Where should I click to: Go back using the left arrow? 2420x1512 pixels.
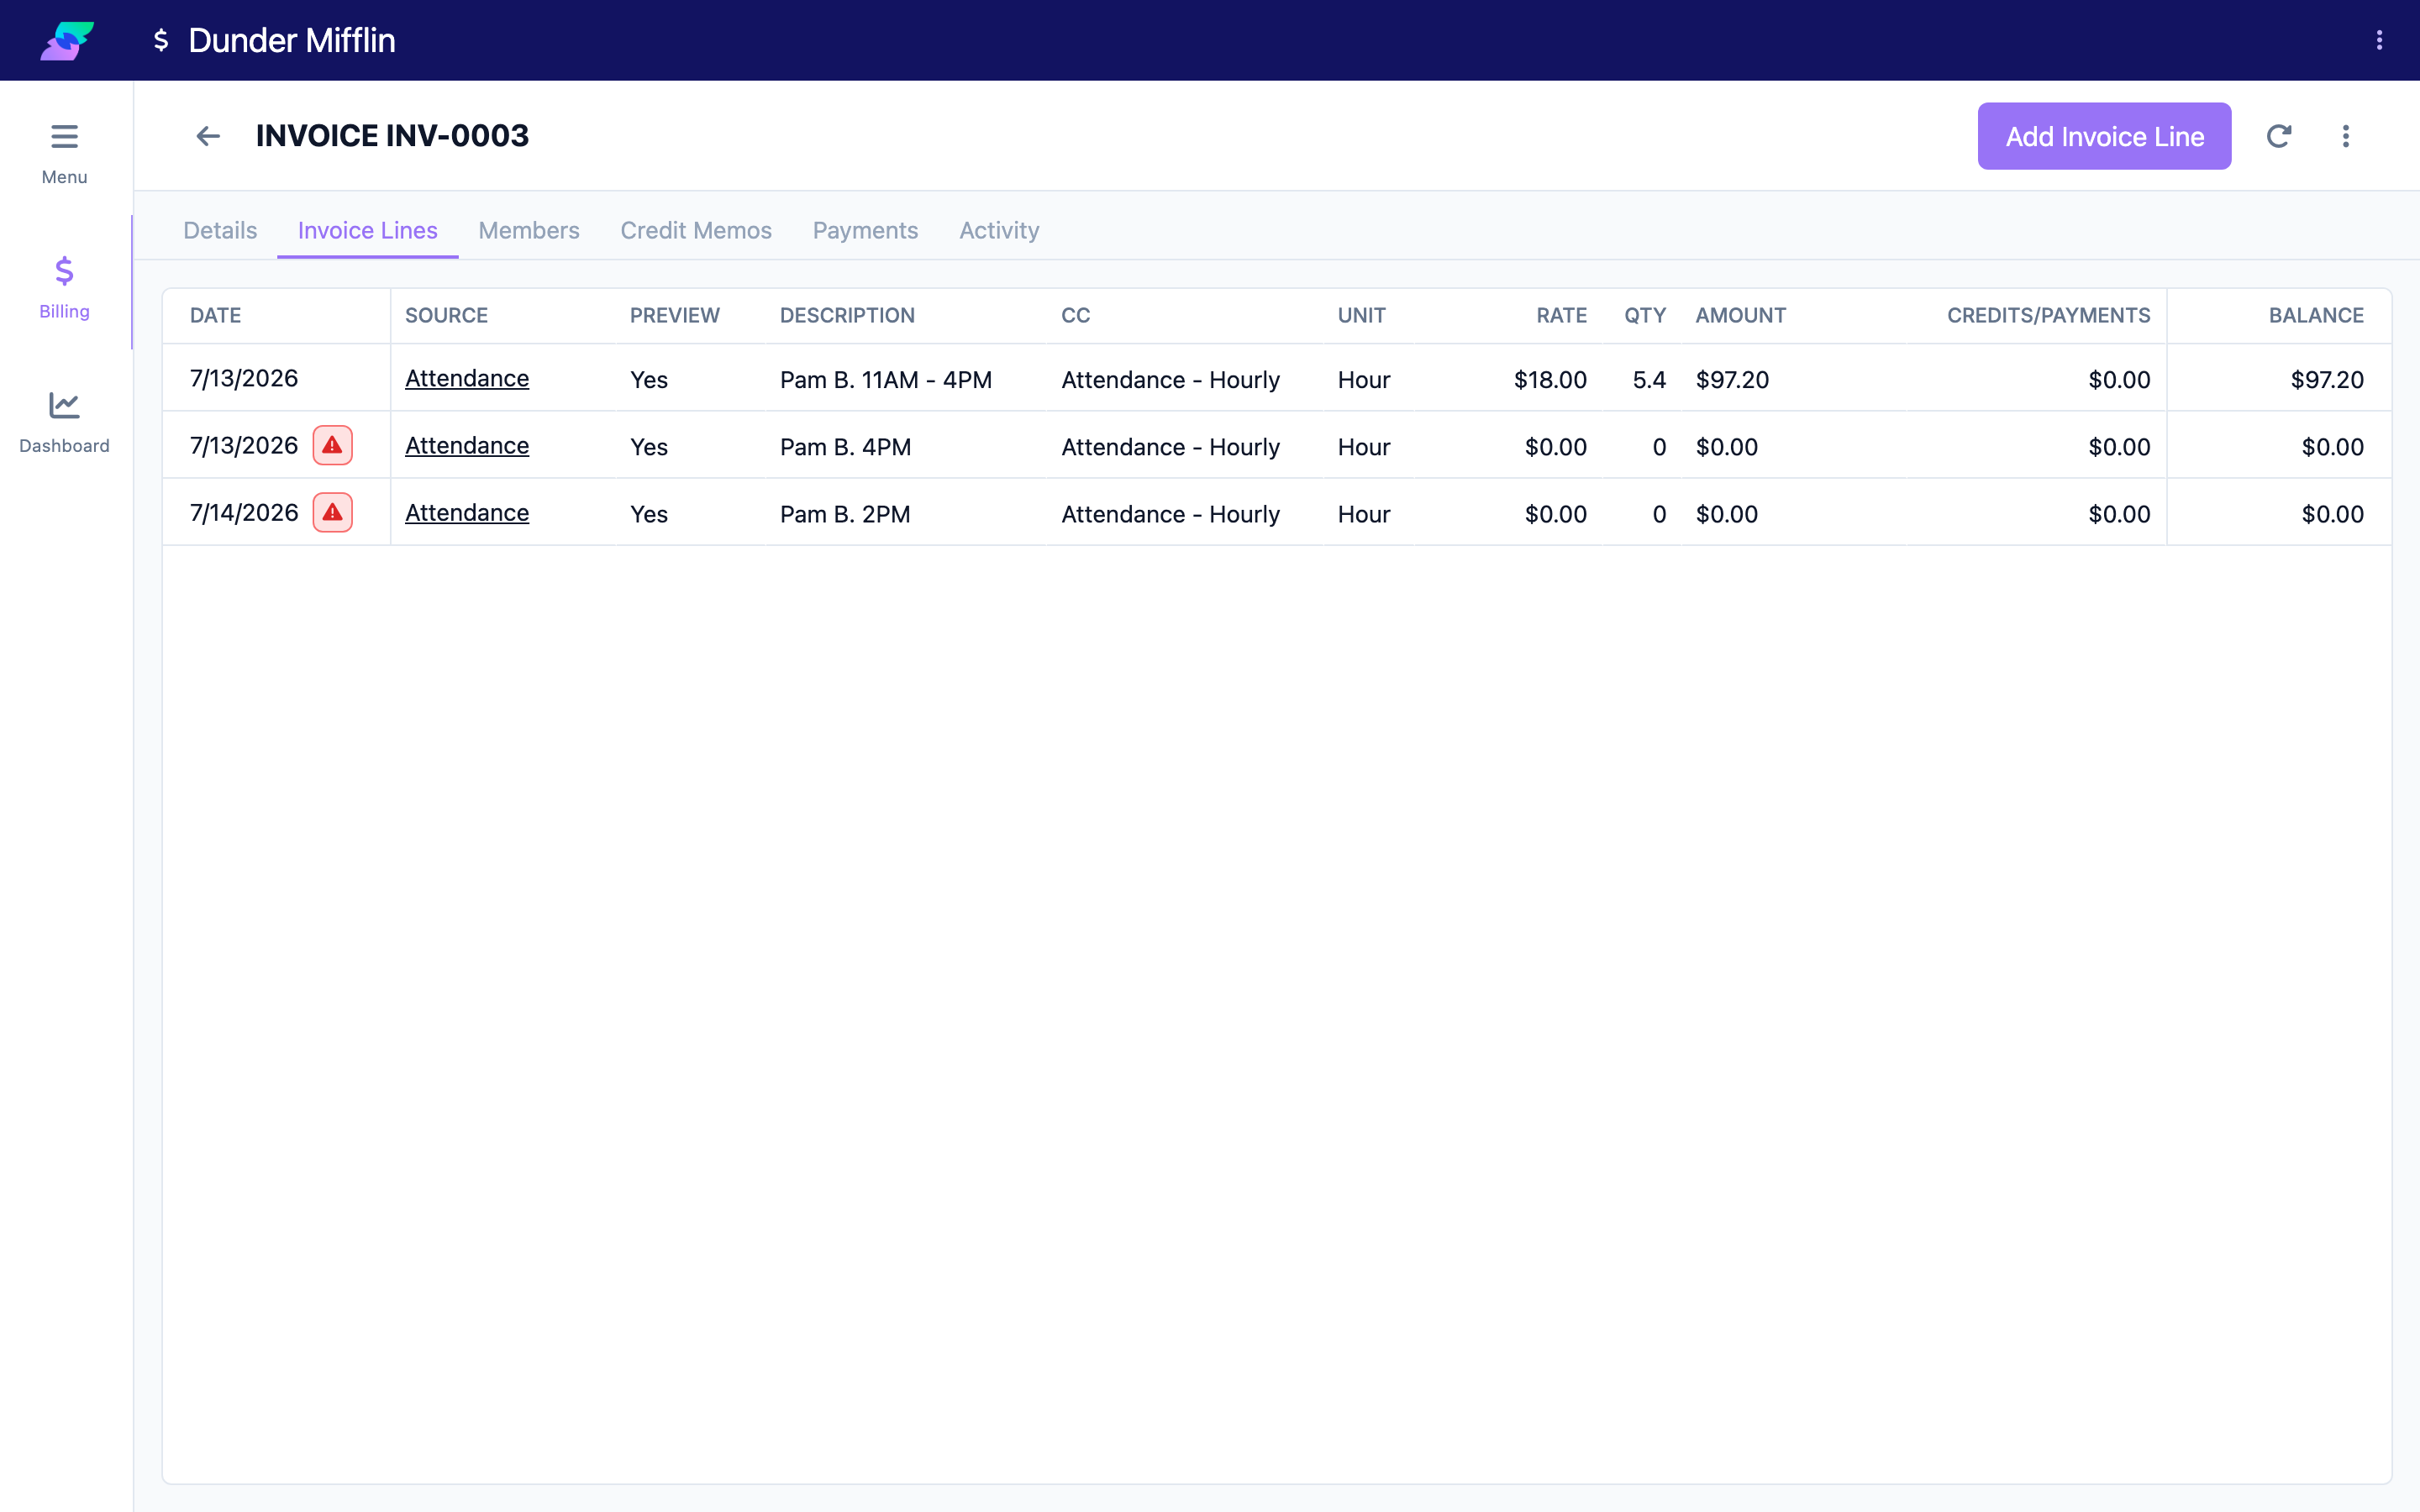tap(207, 136)
